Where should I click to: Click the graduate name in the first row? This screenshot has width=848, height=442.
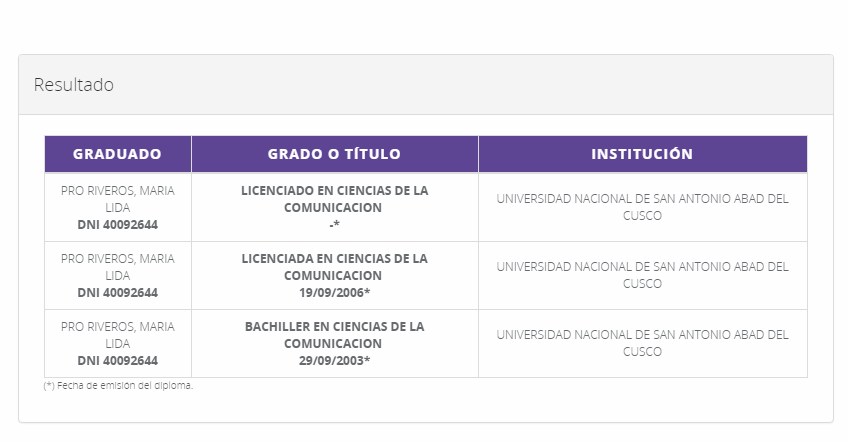(x=117, y=198)
